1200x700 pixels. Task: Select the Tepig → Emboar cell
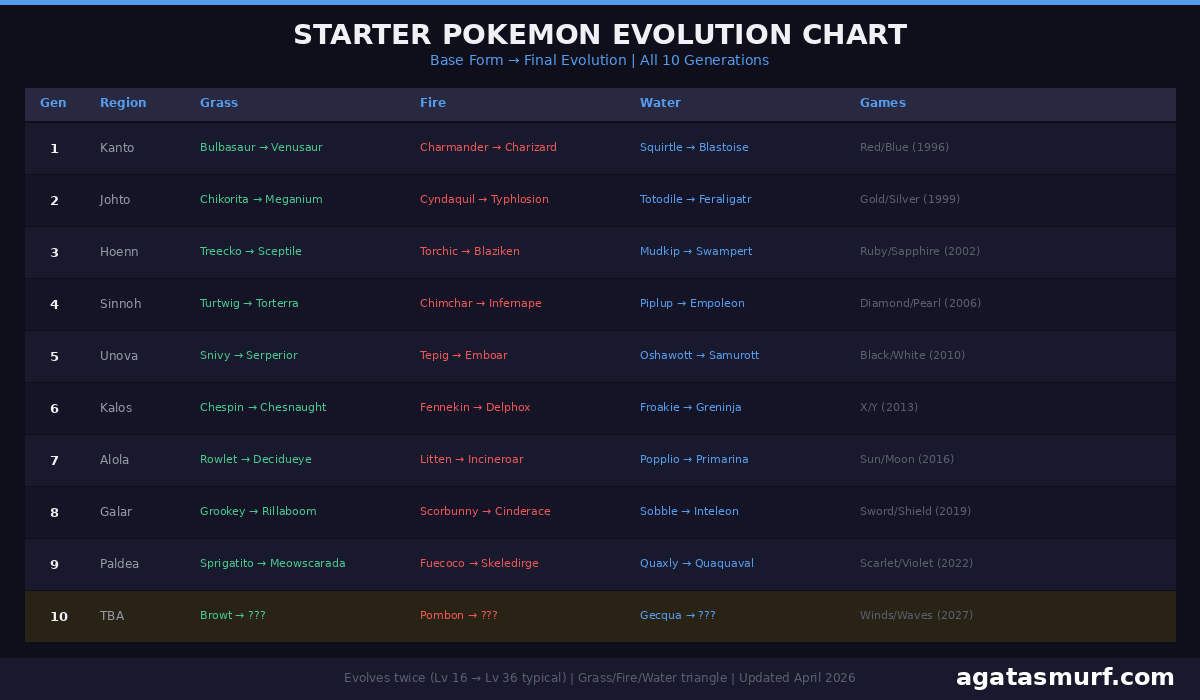click(x=464, y=356)
